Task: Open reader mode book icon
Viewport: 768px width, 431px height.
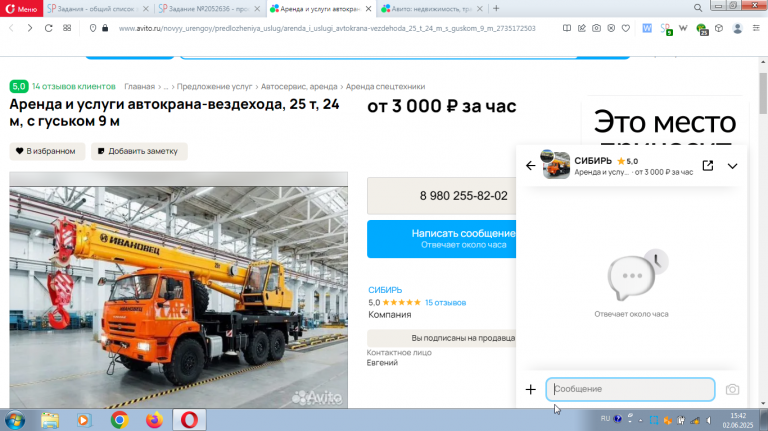Action: (x=567, y=28)
